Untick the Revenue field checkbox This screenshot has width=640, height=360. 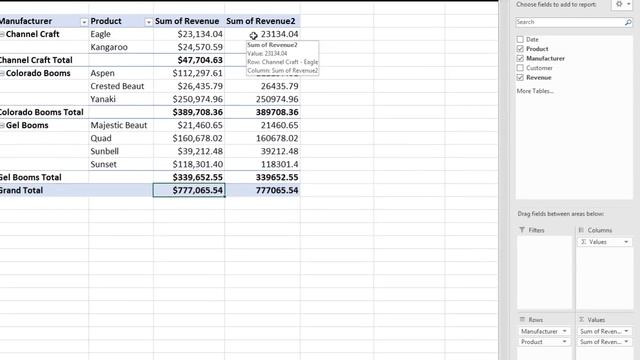[520, 77]
